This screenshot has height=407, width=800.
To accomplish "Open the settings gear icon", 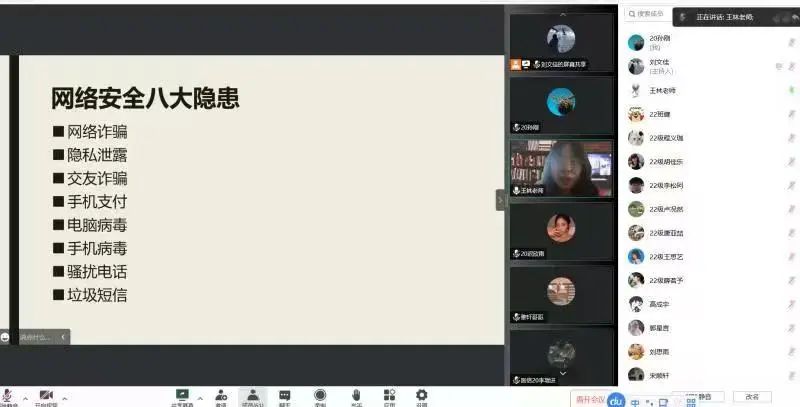I will coord(422,396).
